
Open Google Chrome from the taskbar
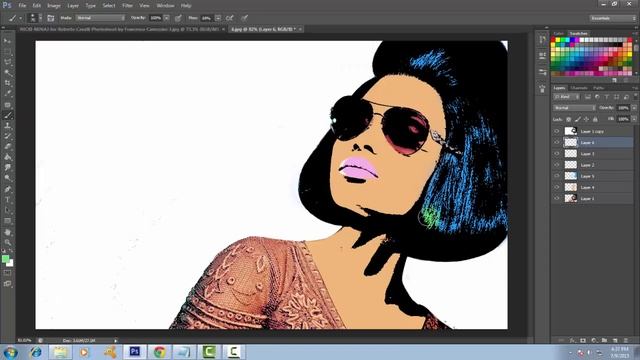pyautogui.click(x=160, y=352)
